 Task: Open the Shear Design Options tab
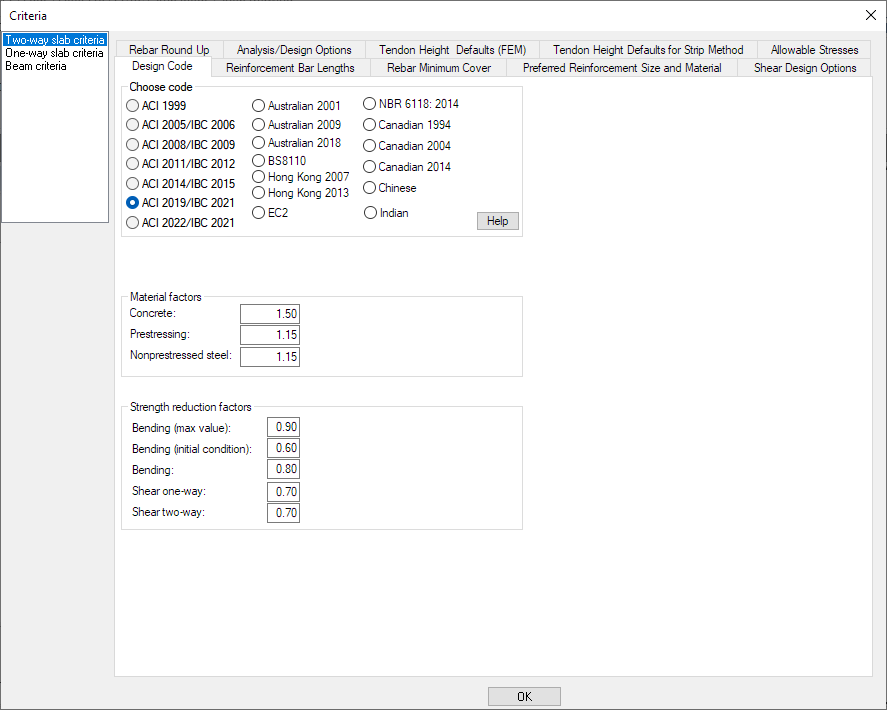[x=804, y=68]
